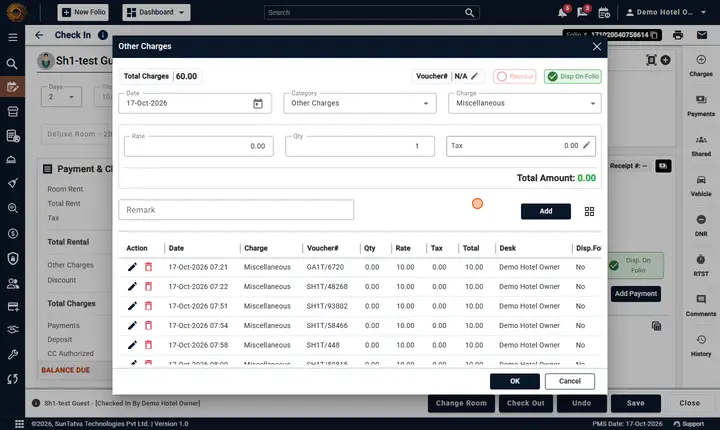Open Check In info icon
The height and width of the screenshot is (430, 720).
(103, 35)
